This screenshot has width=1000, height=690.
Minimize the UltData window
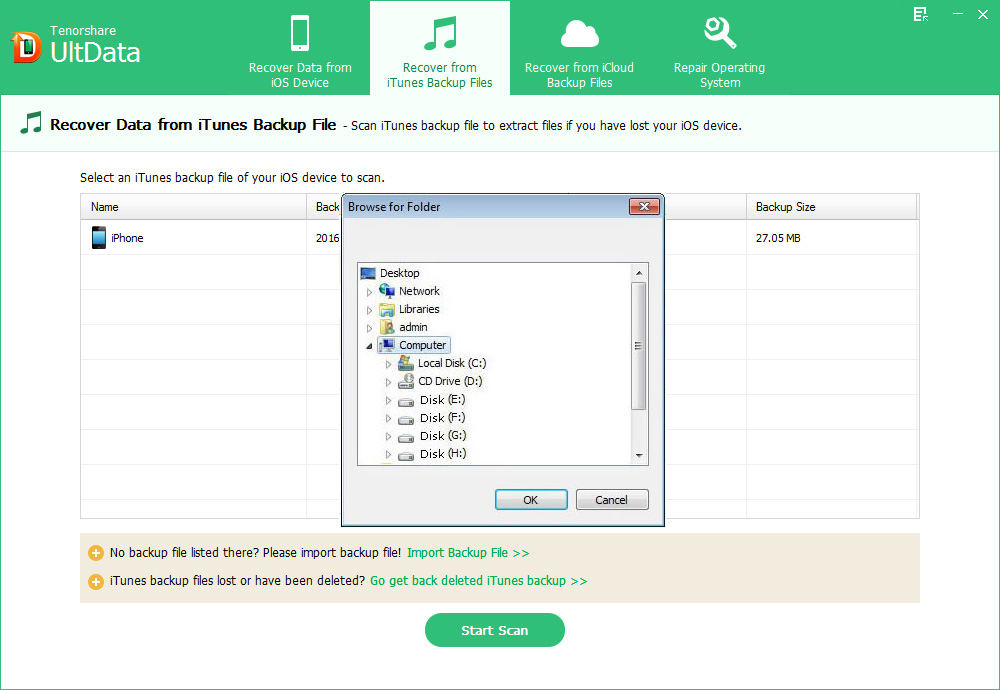pos(958,13)
